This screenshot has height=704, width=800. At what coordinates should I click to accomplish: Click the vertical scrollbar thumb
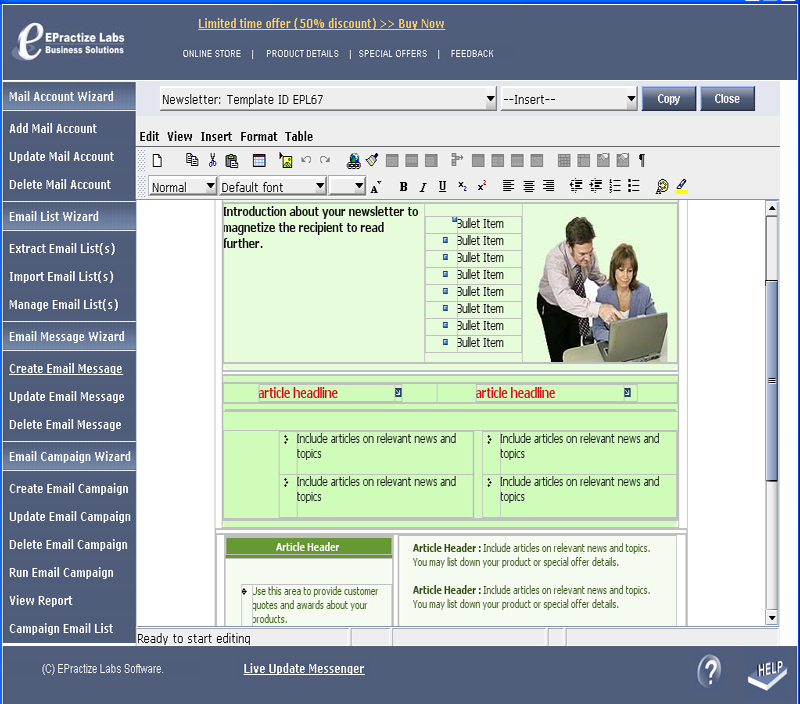[x=772, y=380]
